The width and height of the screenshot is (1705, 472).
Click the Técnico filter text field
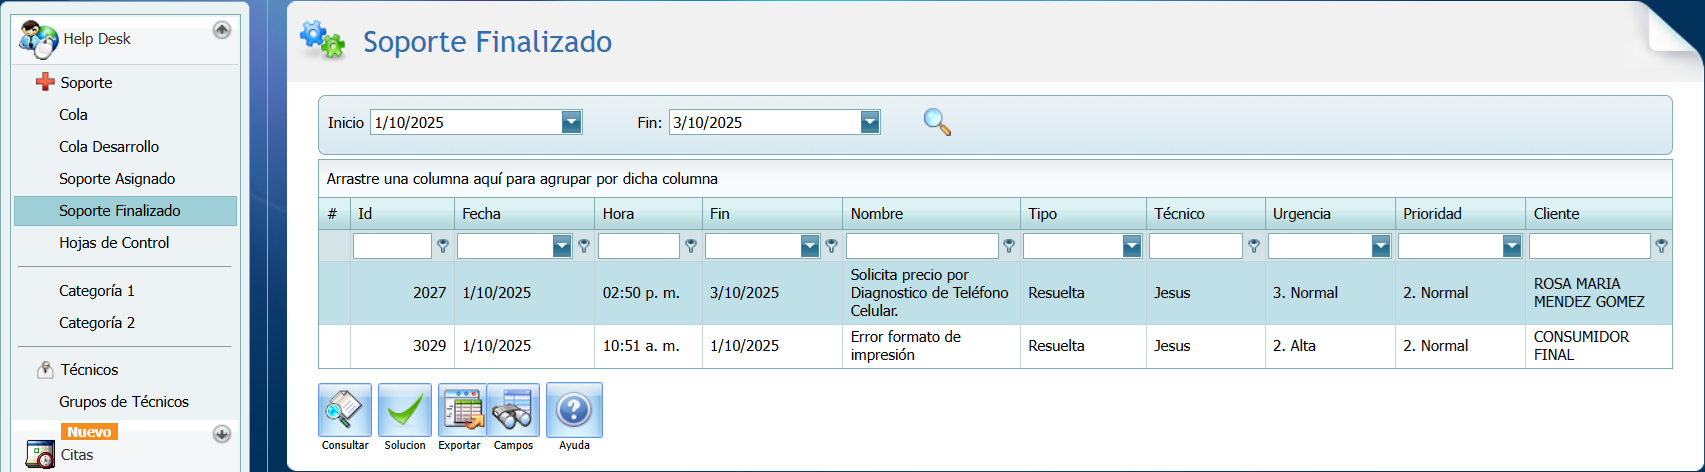point(1195,246)
